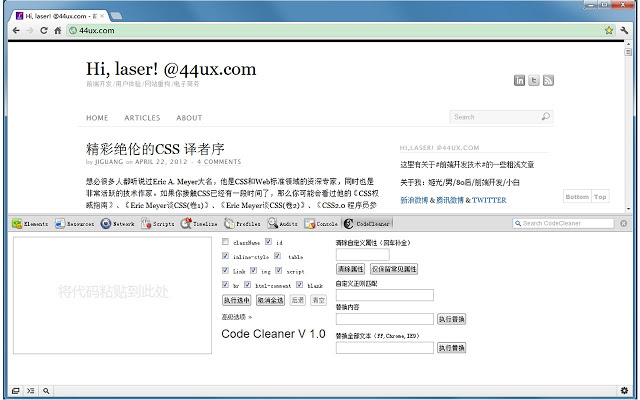Switch to the Resources panel
Screen dimensions: 640x400
point(75,224)
